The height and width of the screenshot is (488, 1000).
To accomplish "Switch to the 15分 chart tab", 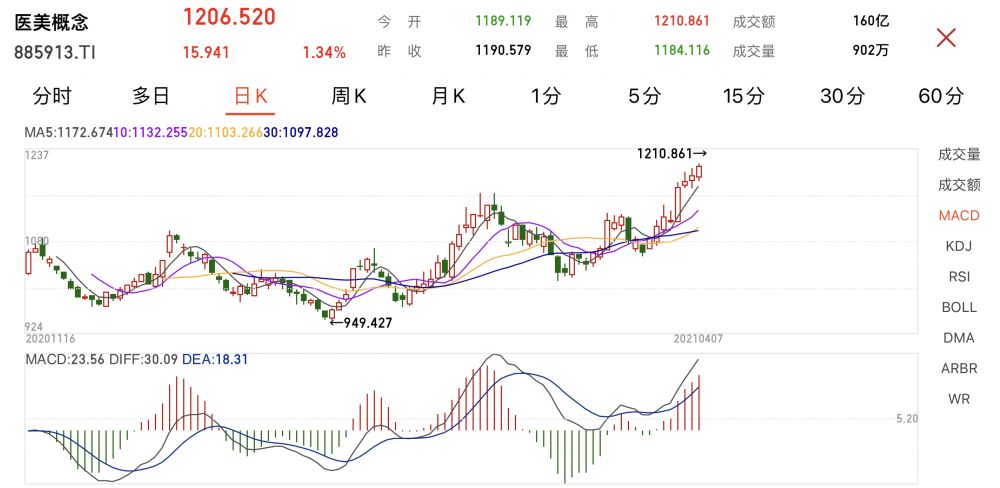I will click(x=743, y=96).
